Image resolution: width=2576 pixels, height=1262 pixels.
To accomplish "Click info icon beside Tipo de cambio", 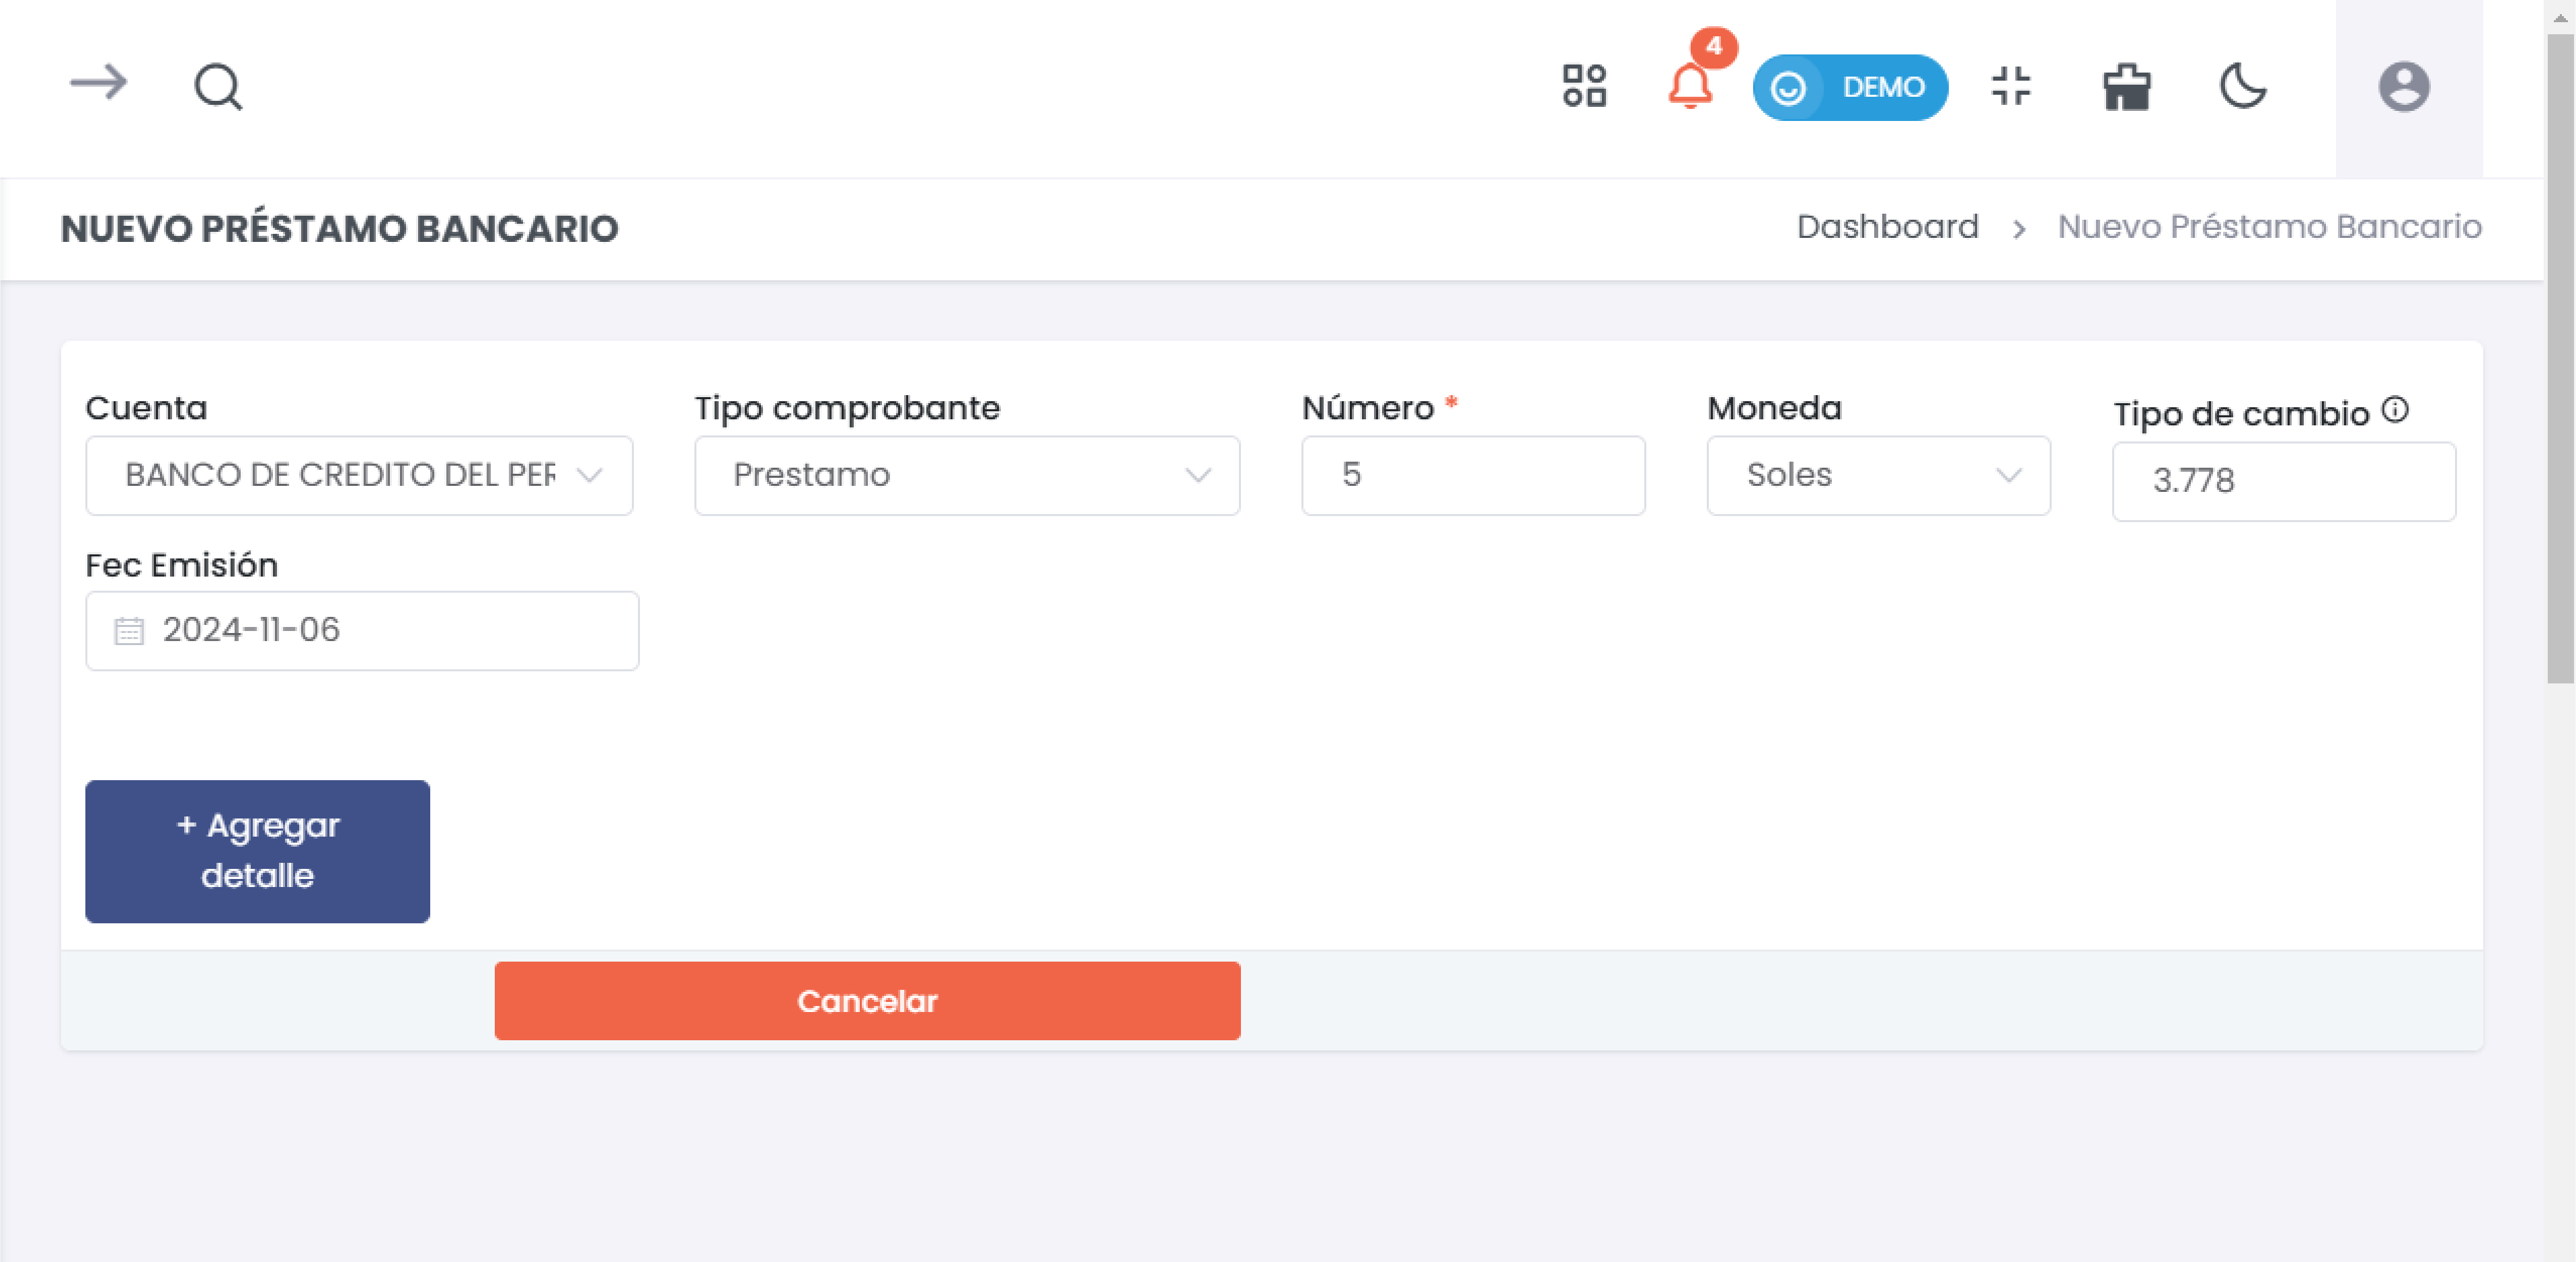I will (2395, 409).
